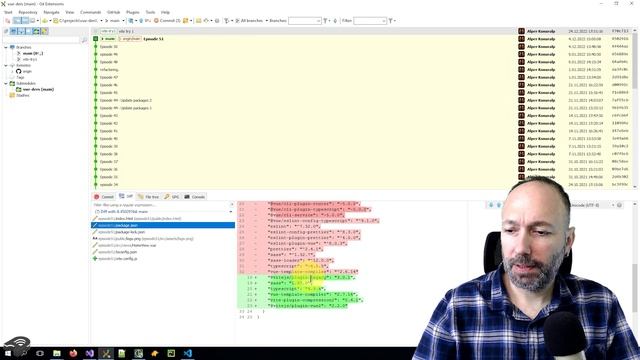The height and width of the screenshot is (360, 640).
Task: Click the refresh revisions toolbar icon
Action: click(8, 20)
